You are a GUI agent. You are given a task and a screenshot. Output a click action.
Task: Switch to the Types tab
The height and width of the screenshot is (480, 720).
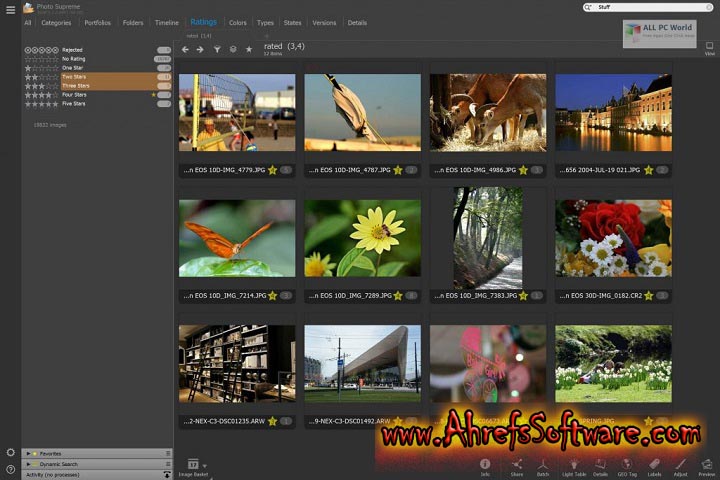[x=265, y=23]
